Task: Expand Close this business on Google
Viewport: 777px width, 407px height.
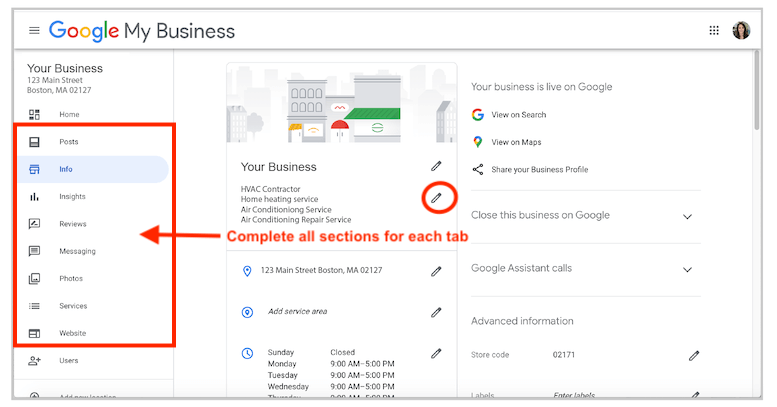Action: [x=686, y=216]
